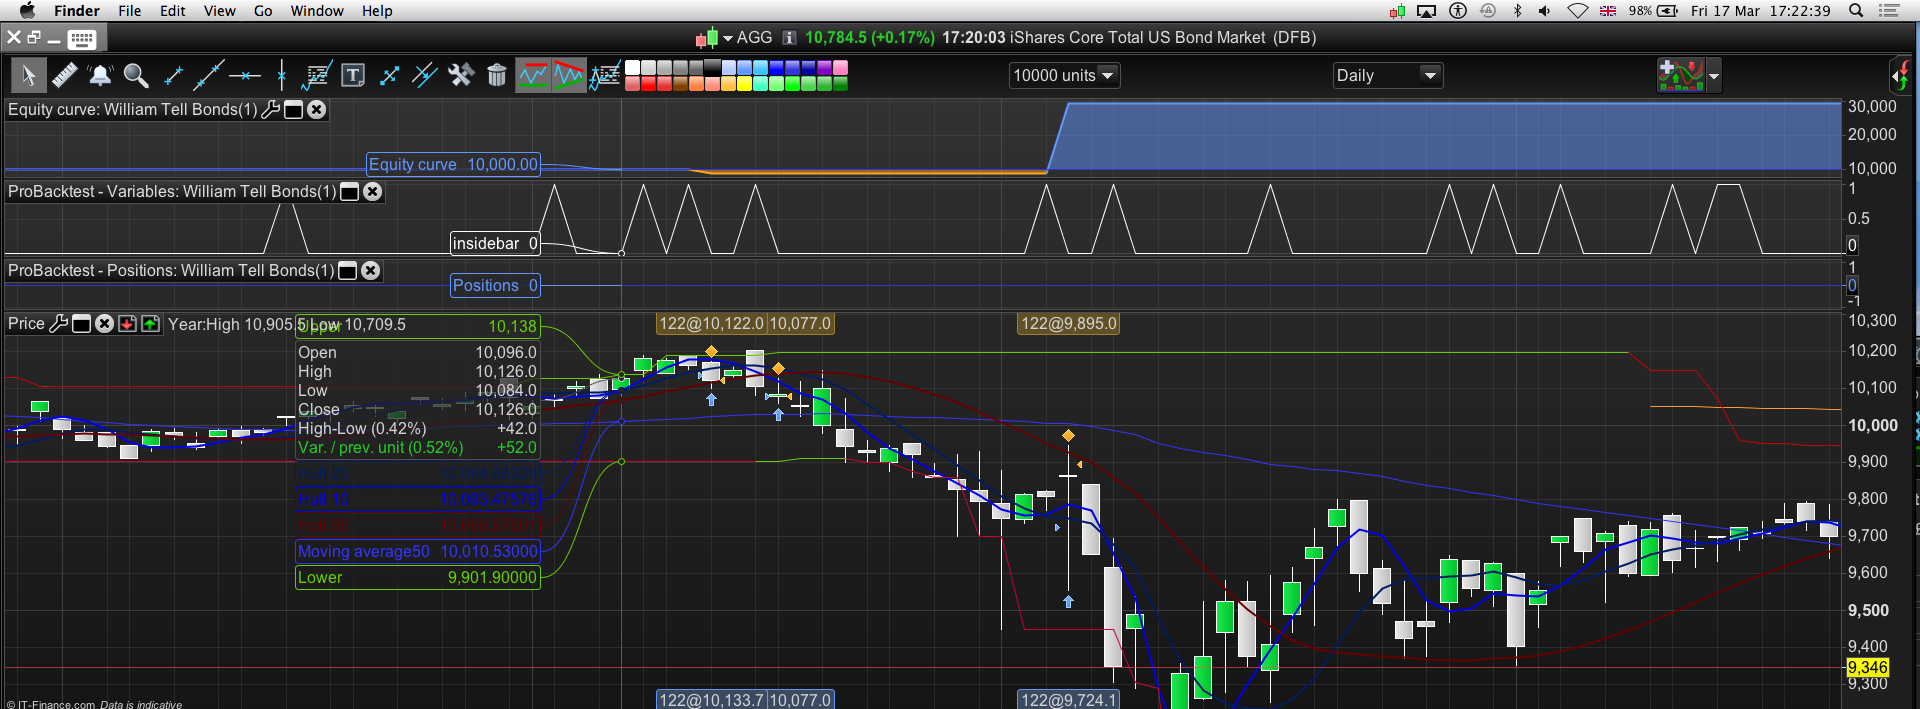Select the ruler measurement tool
This screenshot has width=1920, height=709.
(65, 75)
